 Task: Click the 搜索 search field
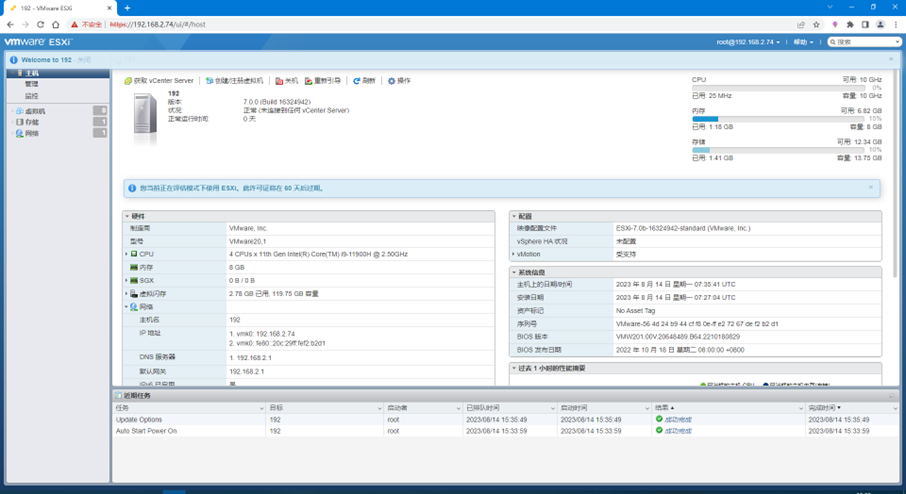click(864, 42)
